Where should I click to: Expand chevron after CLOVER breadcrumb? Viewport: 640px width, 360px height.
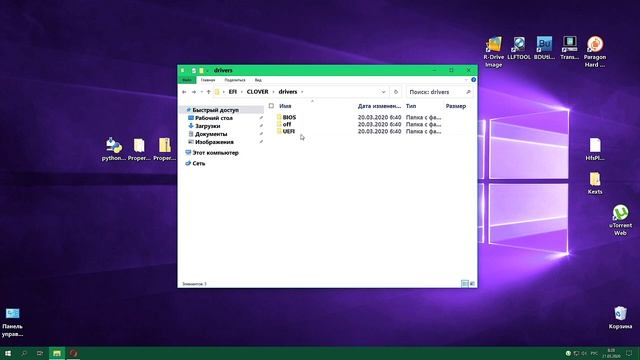[x=273, y=92]
